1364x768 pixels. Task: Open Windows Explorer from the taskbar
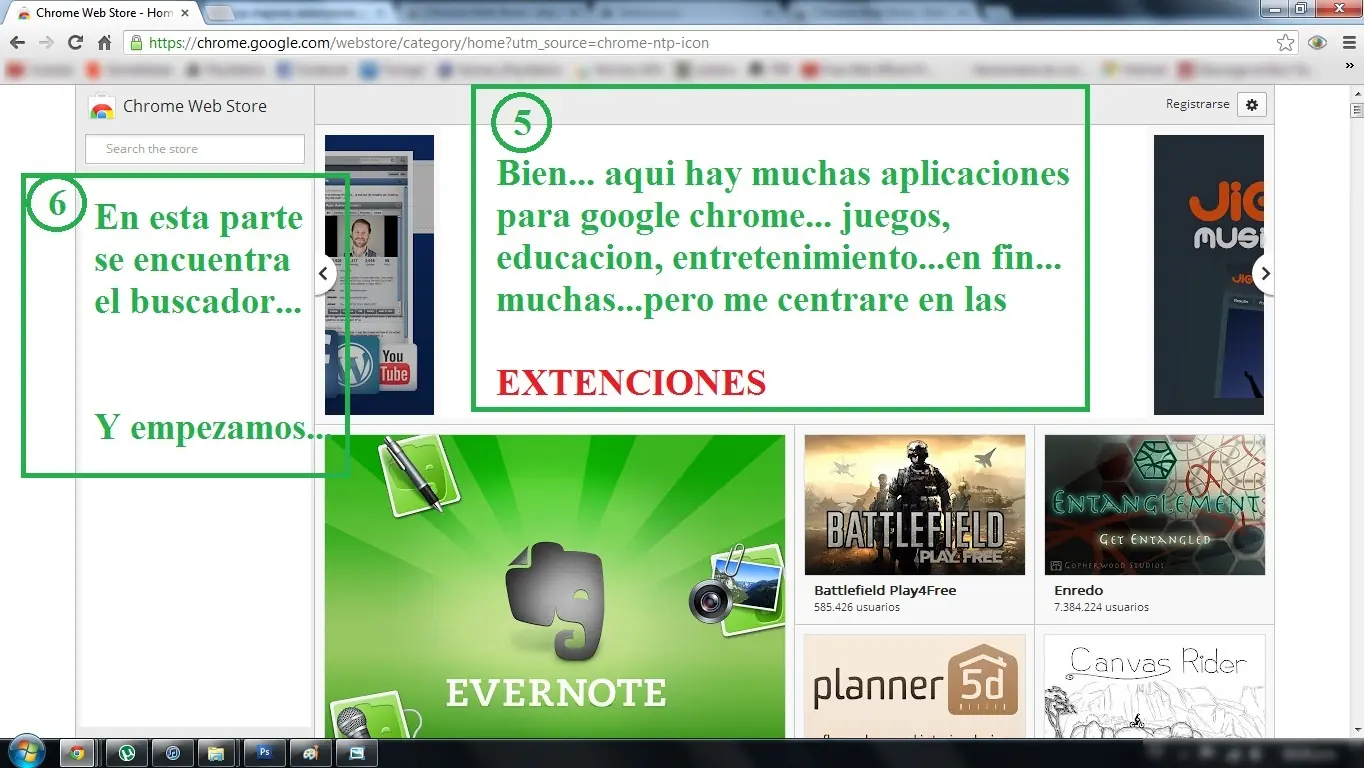coord(216,753)
